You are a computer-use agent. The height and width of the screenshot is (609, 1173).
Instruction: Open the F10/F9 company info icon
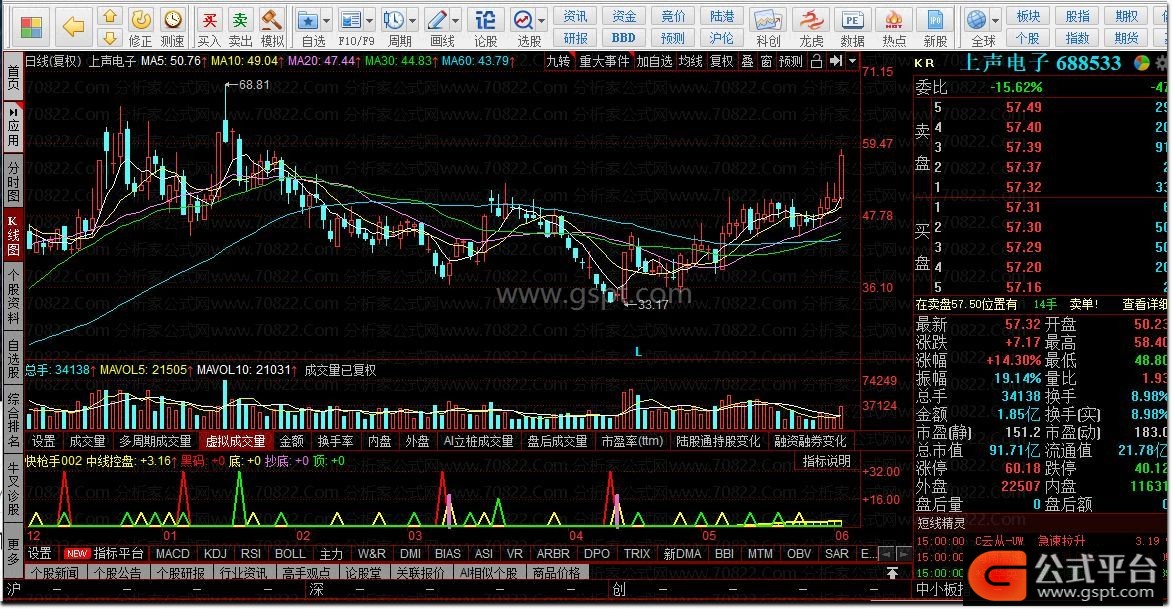point(350,20)
